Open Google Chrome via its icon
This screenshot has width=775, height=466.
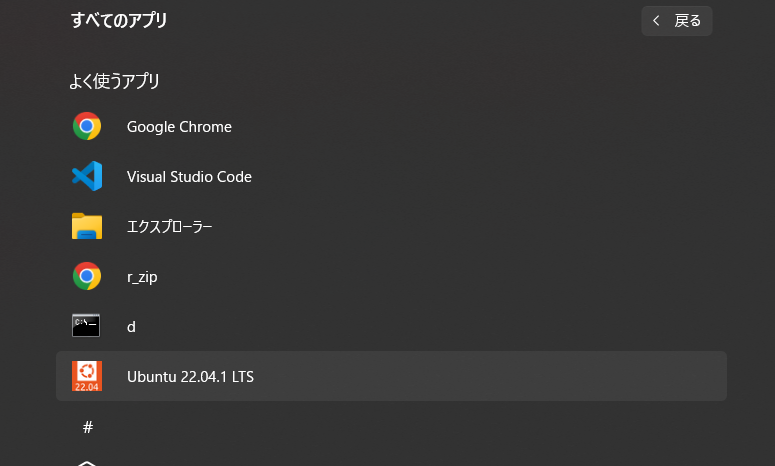pyautogui.click(x=87, y=127)
